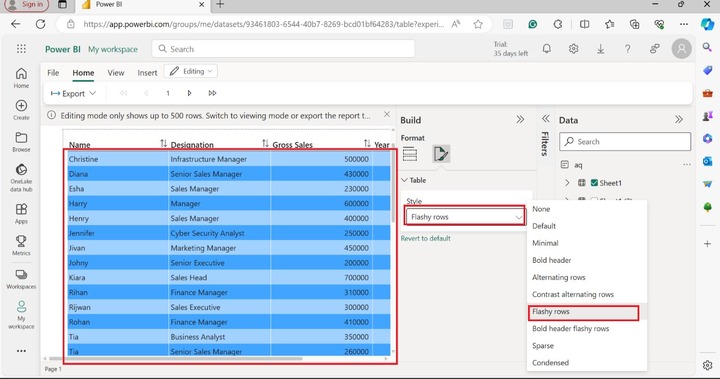This screenshot has width=720, height=379.
Task: Open Apps in left sidebar
Action: pos(21,214)
